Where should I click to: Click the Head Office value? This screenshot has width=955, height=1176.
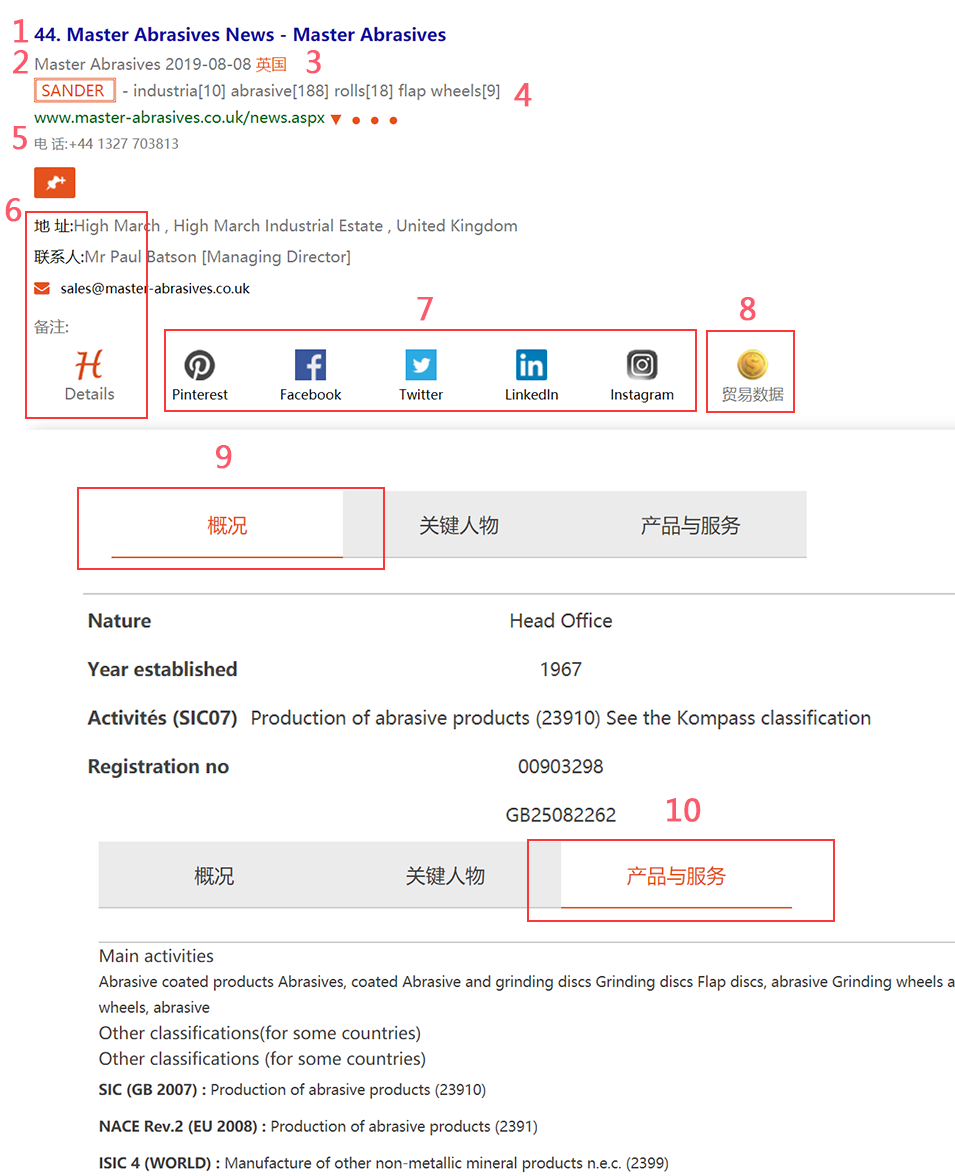561,621
